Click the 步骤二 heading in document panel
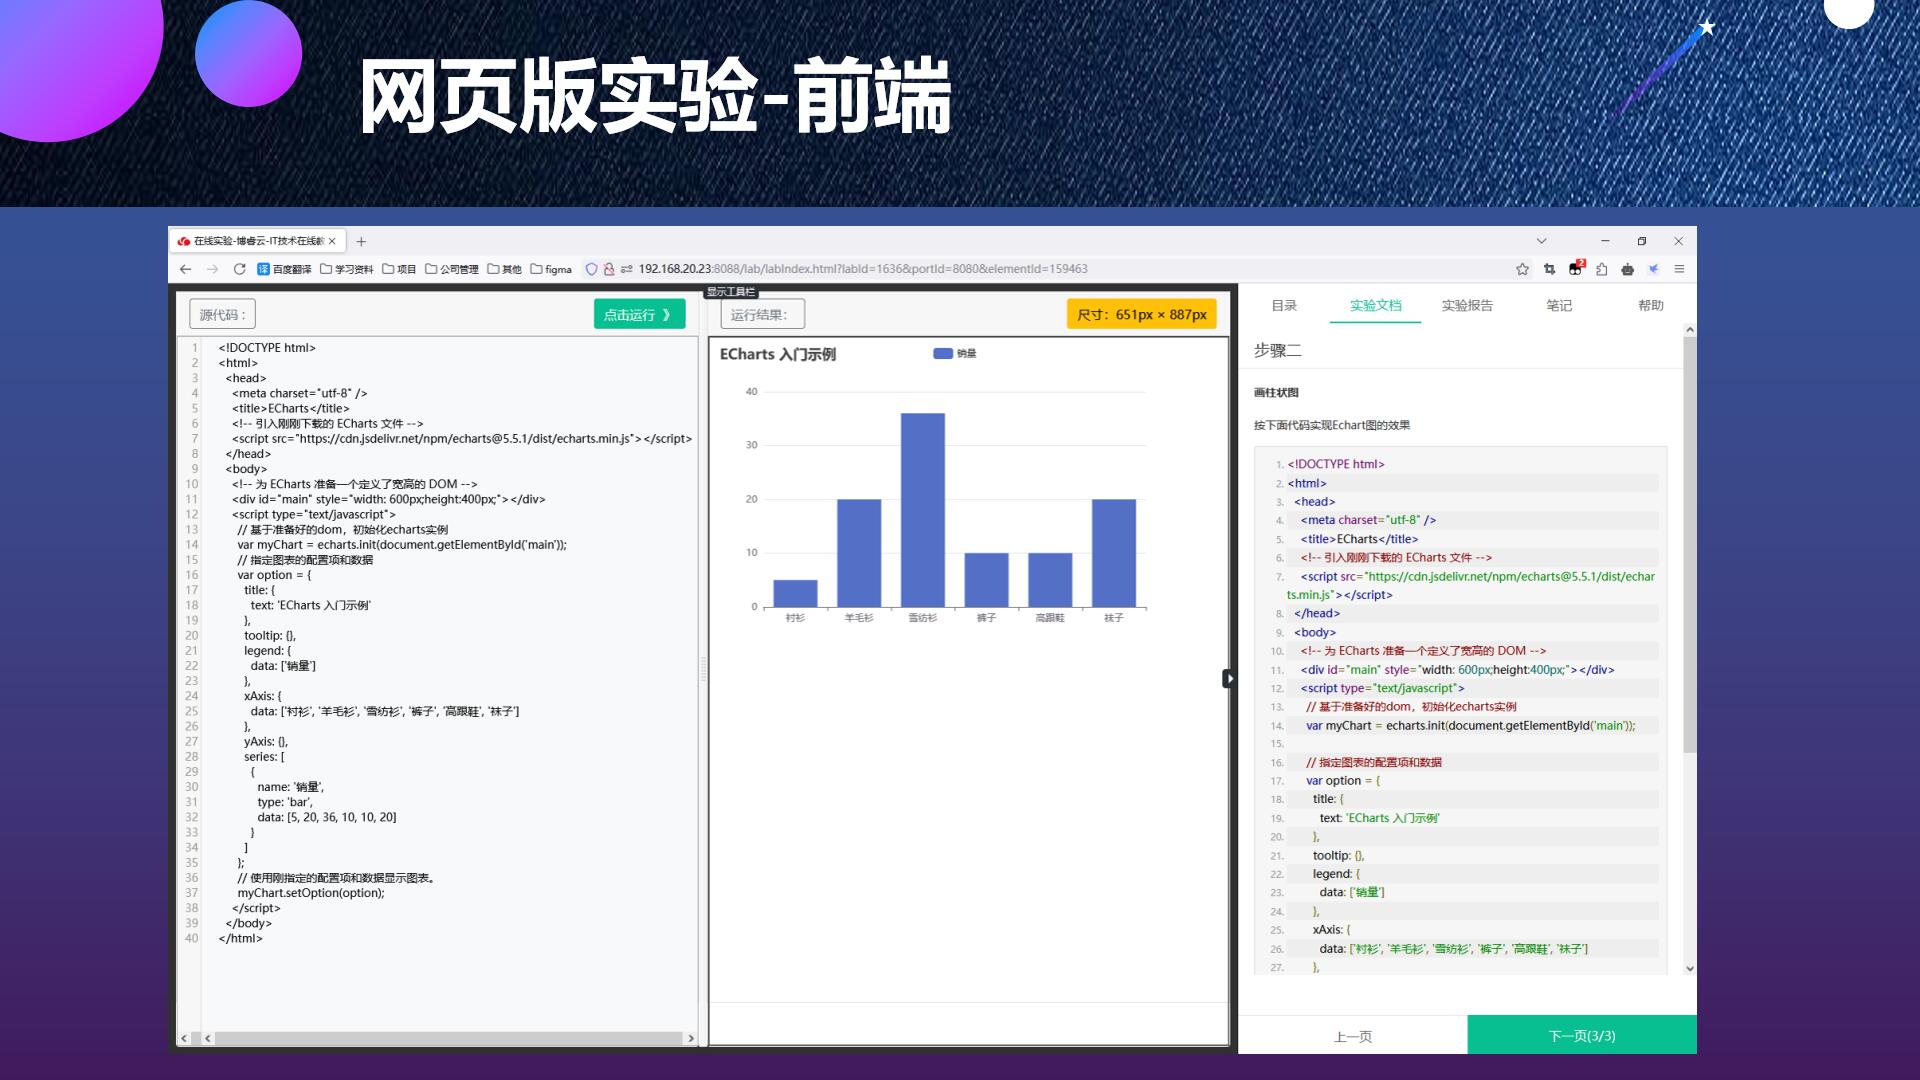 1278,350
